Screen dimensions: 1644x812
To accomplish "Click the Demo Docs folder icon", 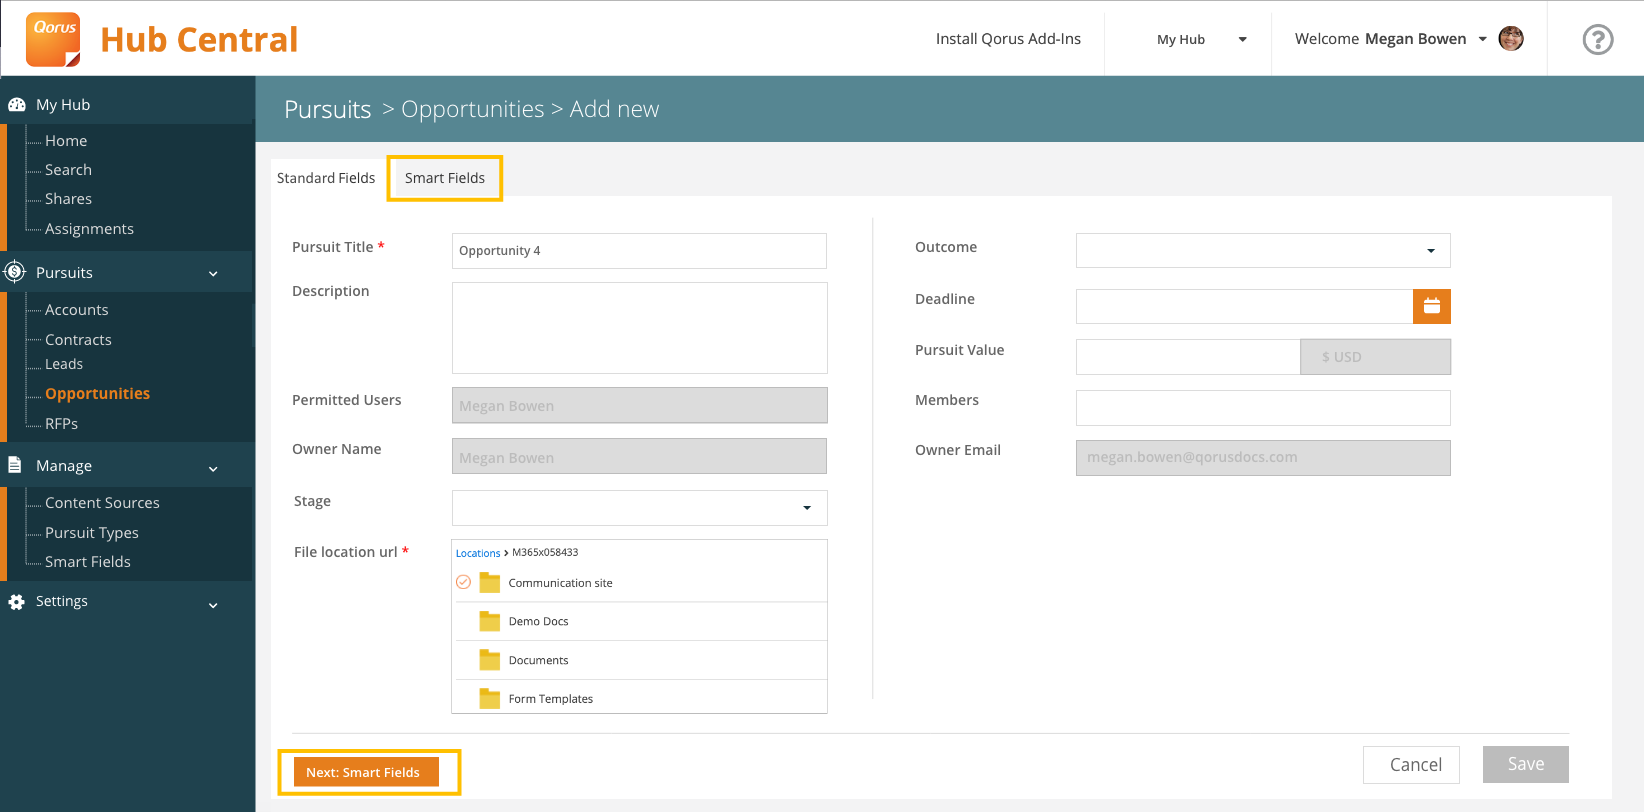I will [x=490, y=621].
